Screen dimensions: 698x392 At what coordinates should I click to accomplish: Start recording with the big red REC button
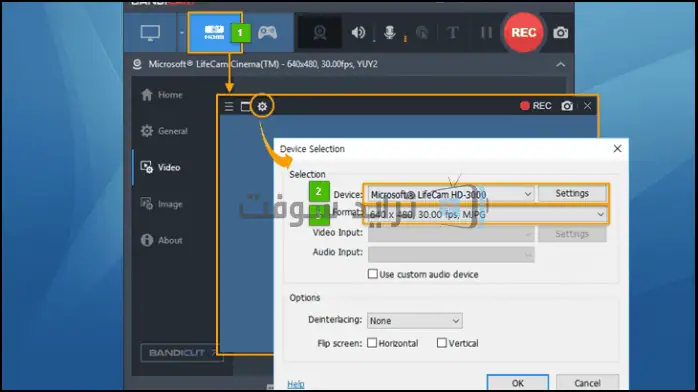pyautogui.click(x=524, y=32)
